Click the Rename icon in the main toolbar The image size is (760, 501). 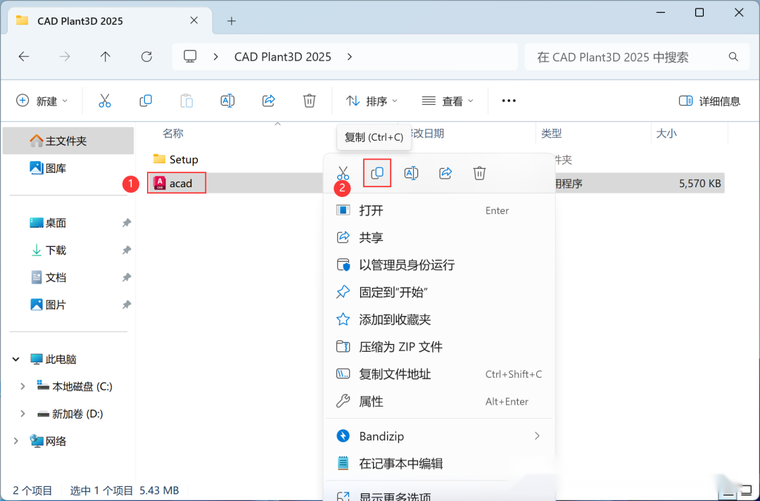[227, 101]
